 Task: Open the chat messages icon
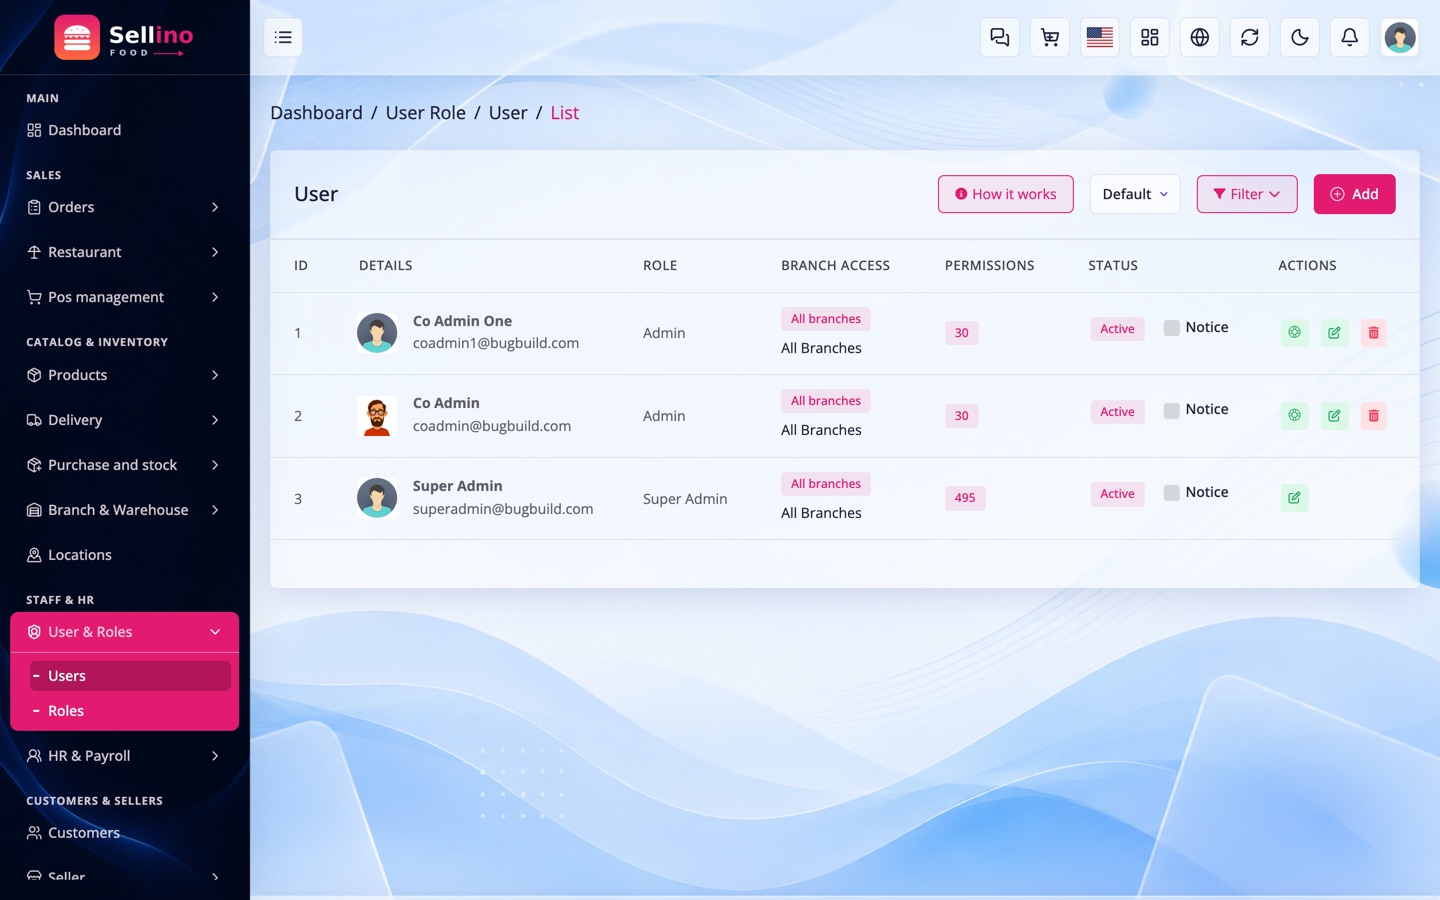(x=1000, y=37)
